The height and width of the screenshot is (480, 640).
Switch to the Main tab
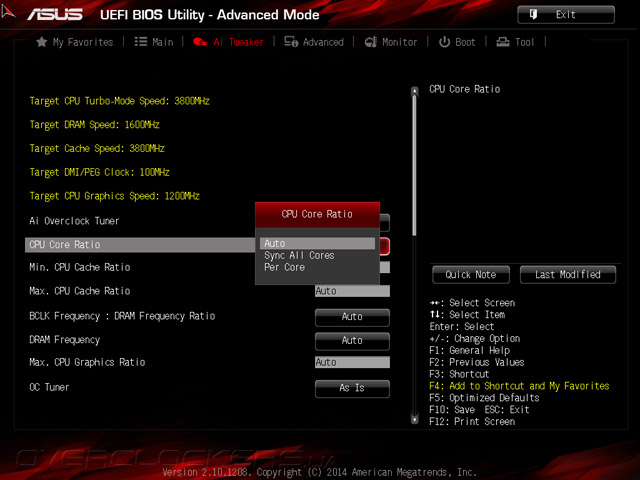point(154,42)
